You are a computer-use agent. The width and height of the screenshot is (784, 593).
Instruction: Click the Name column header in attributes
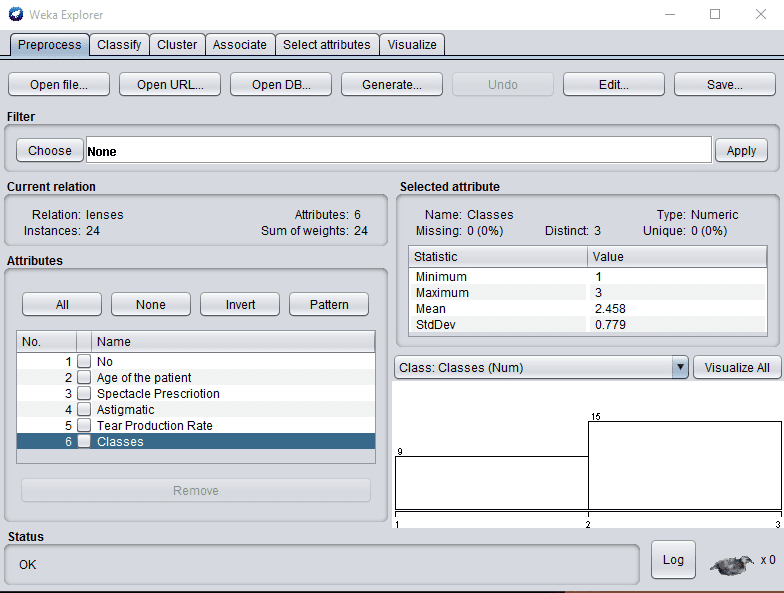[233, 342]
